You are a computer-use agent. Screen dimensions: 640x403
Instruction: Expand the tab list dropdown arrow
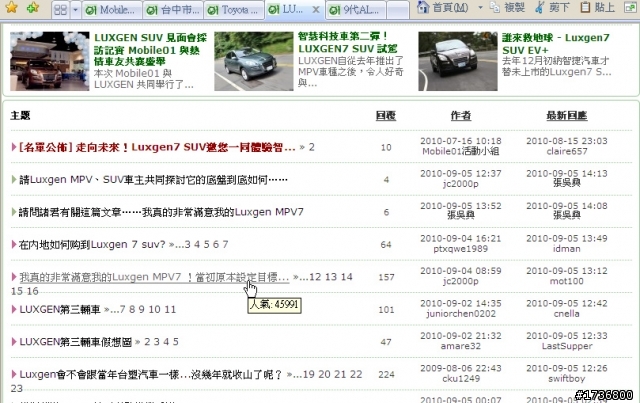click(75, 10)
